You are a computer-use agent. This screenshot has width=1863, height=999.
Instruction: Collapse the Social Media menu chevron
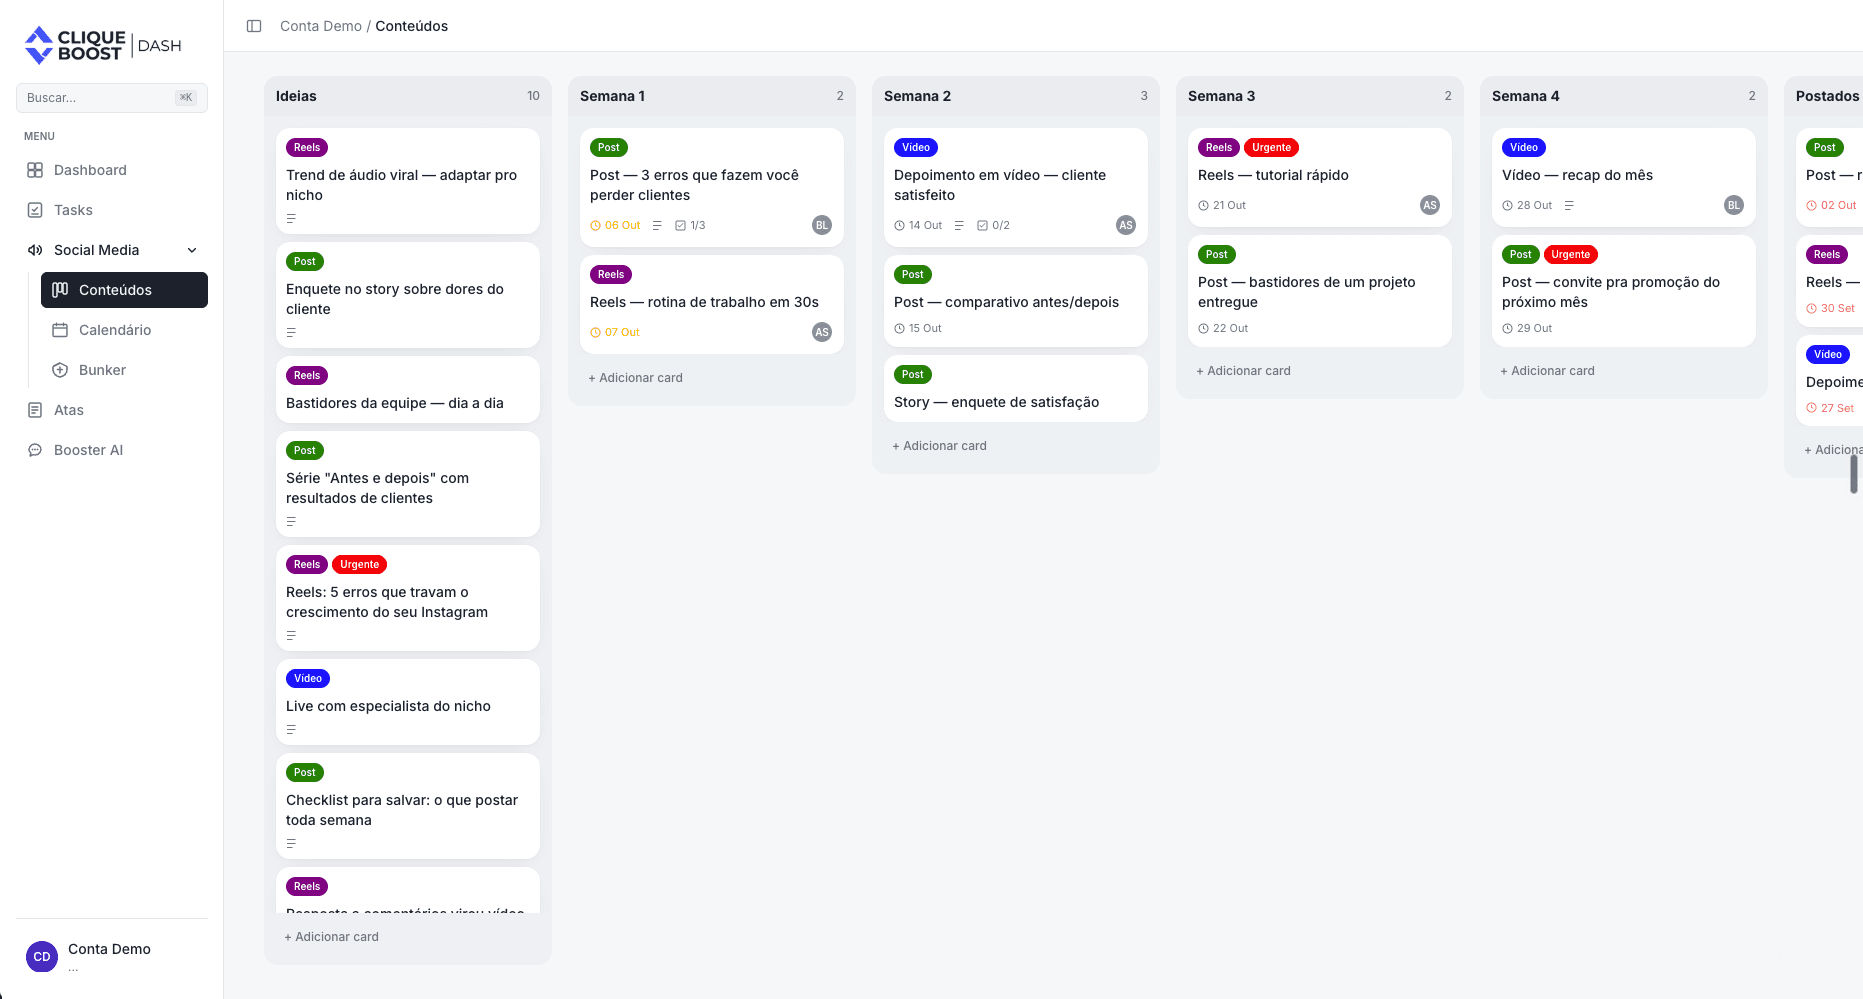[x=192, y=250]
